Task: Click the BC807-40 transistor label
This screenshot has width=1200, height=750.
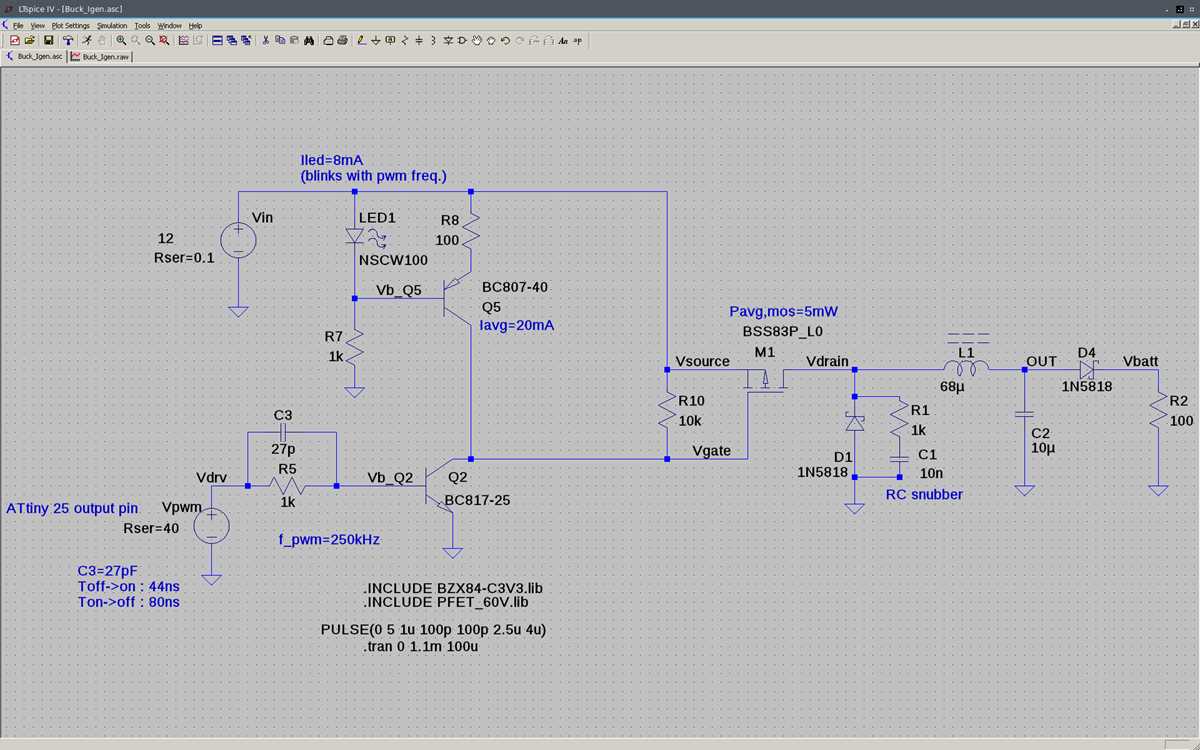Action: click(514, 287)
